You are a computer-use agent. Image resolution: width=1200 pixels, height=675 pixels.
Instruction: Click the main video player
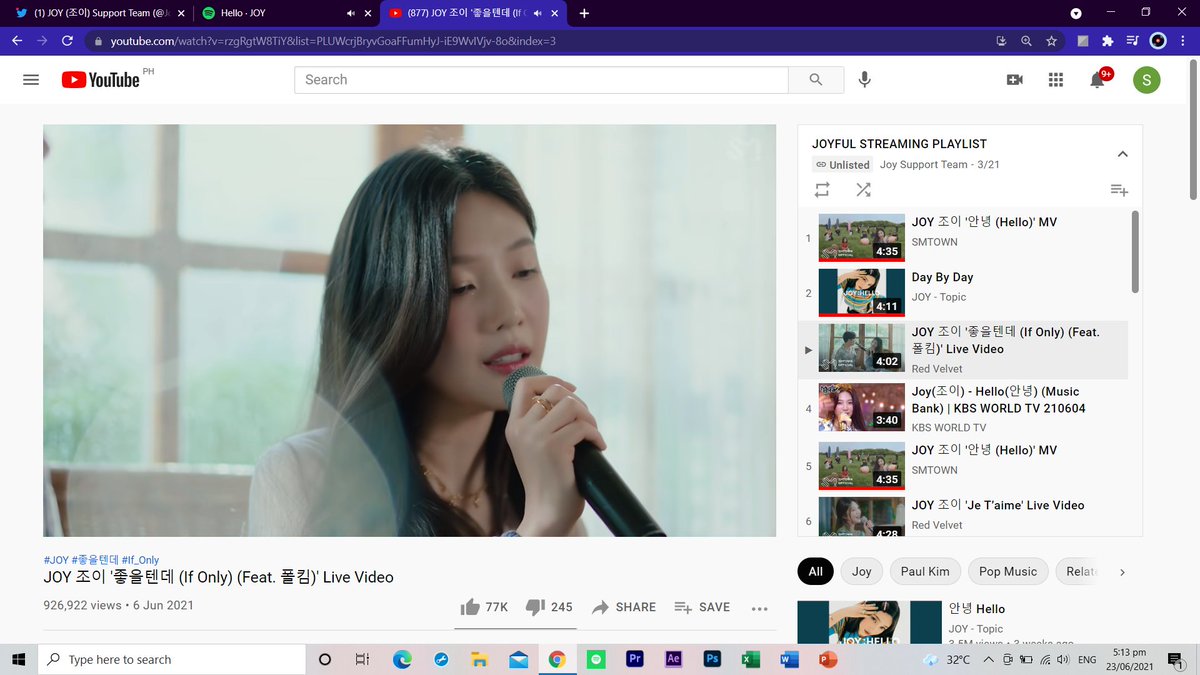[409, 331]
